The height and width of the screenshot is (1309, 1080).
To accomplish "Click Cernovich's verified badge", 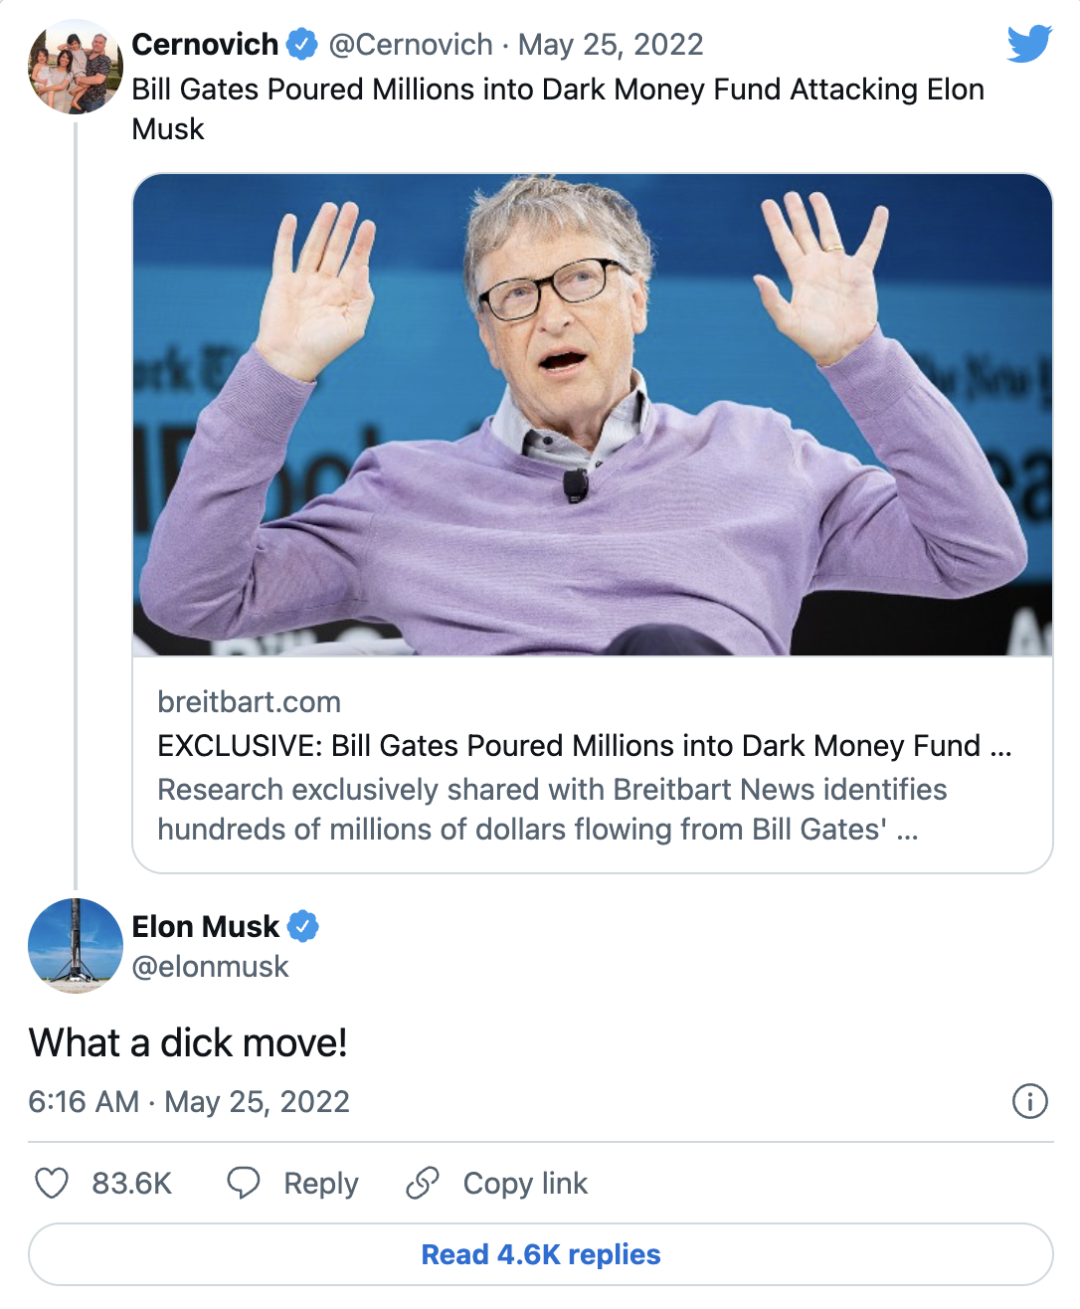I will pyautogui.click(x=303, y=44).
